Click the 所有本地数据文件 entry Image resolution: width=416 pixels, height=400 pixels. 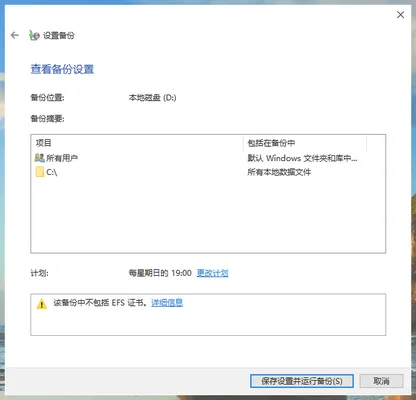point(279,172)
